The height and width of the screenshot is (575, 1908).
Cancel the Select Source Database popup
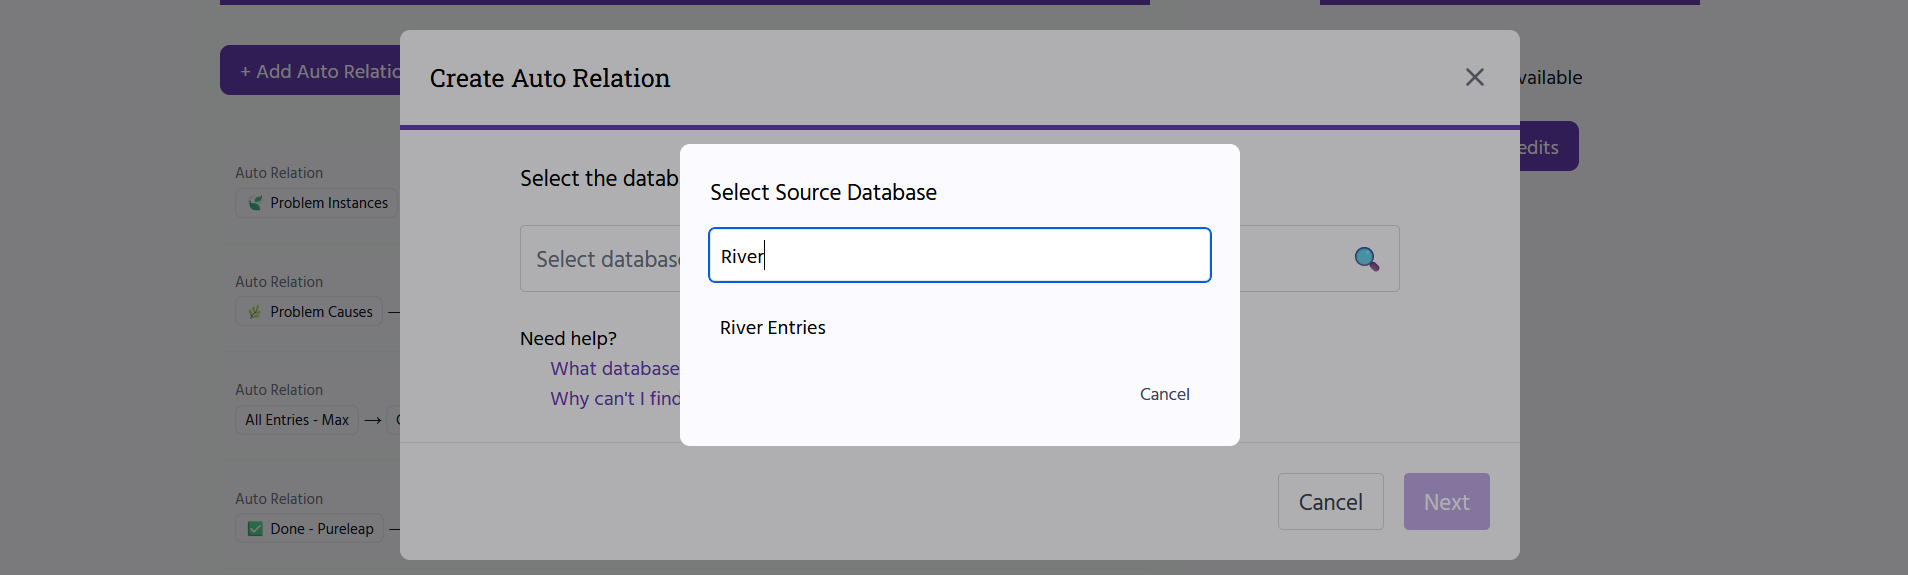point(1164,394)
